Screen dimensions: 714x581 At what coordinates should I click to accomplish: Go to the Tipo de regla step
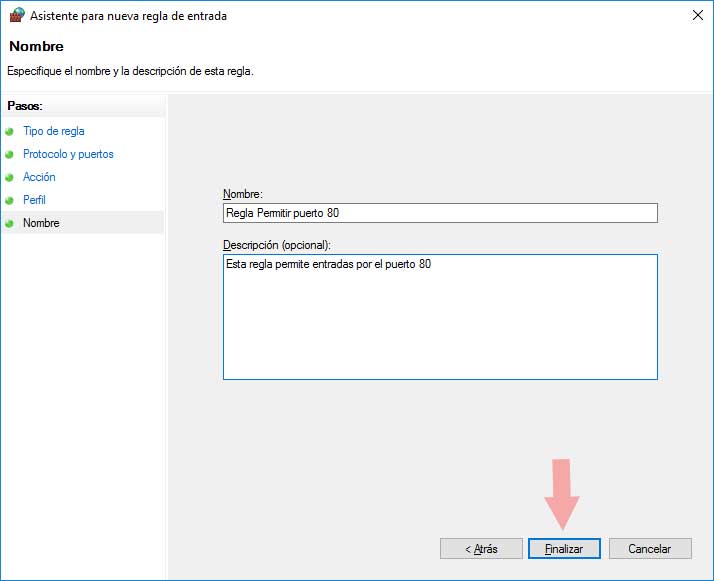(x=54, y=131)
